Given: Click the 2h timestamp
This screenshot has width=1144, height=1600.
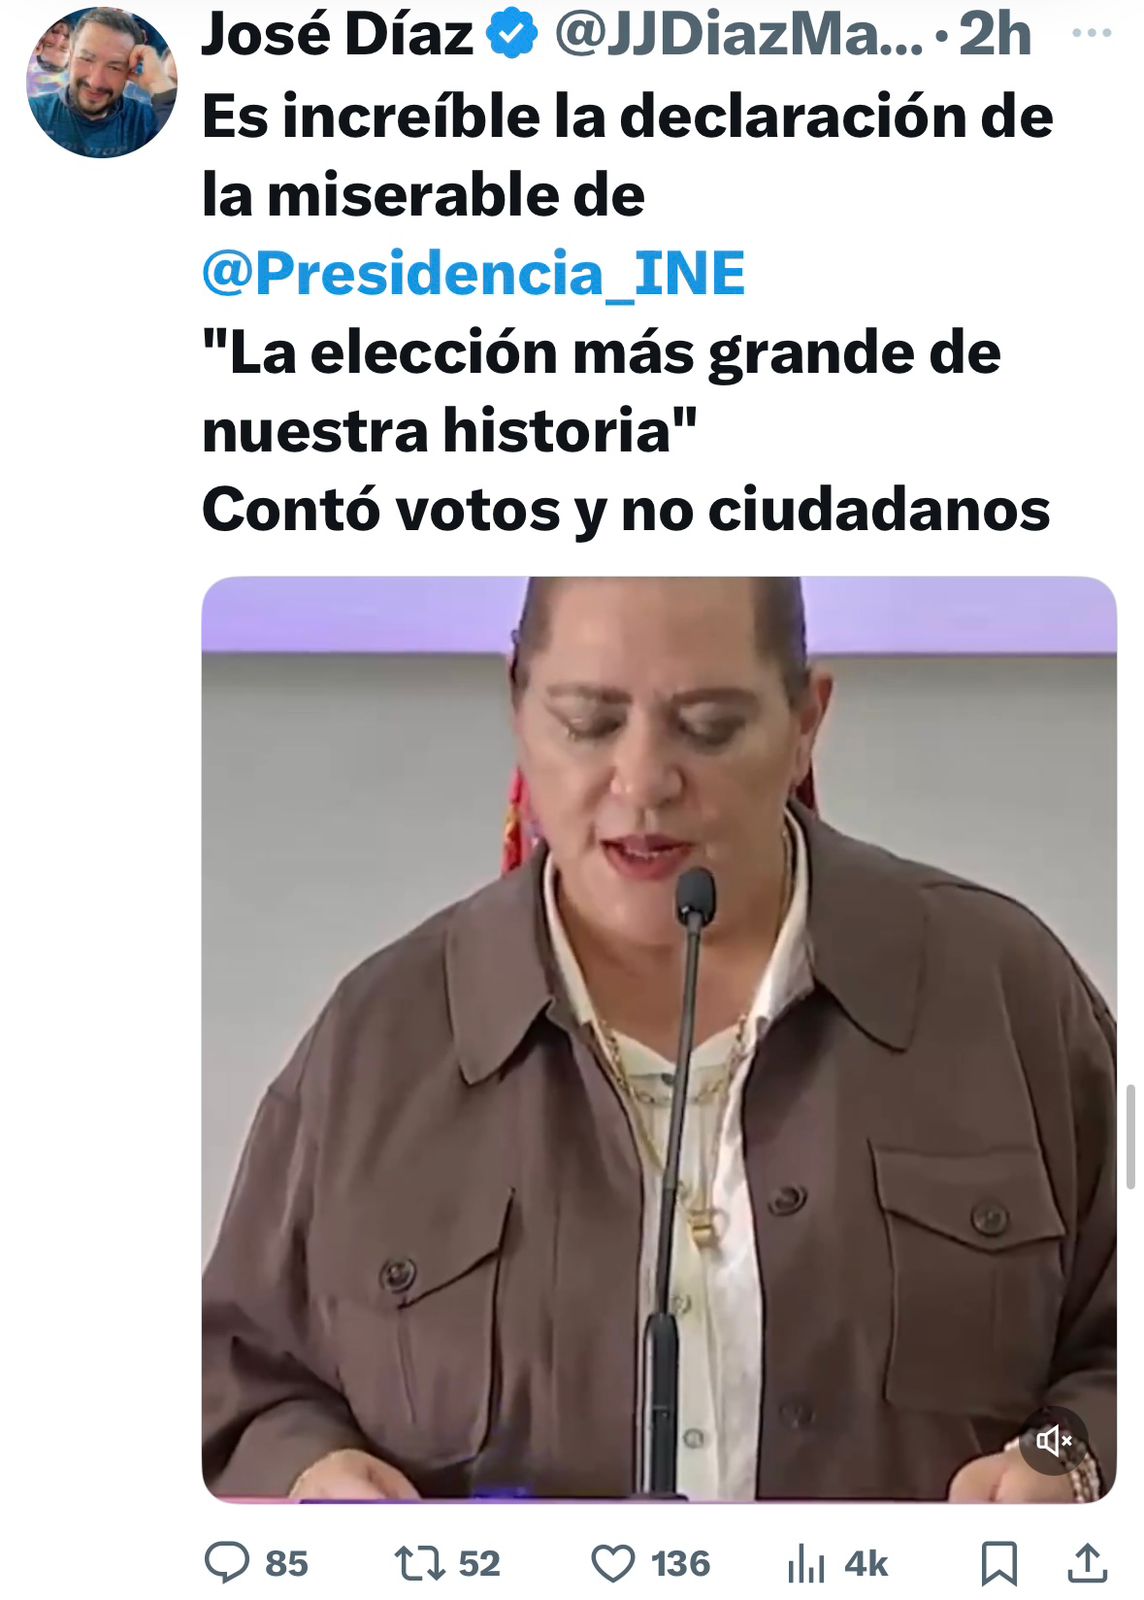Looking at the screenshot, I should coord(995,34).
